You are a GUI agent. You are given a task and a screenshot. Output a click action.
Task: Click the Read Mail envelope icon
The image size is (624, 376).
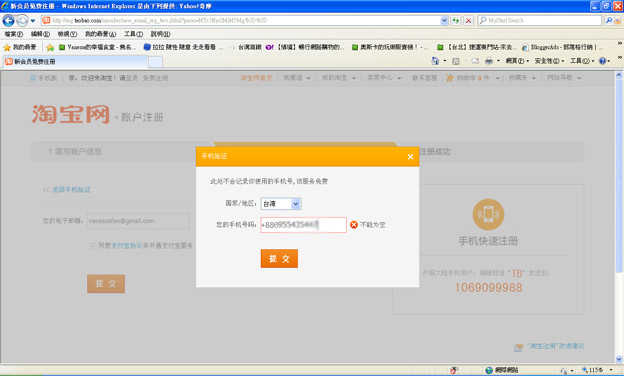(475, 61)
